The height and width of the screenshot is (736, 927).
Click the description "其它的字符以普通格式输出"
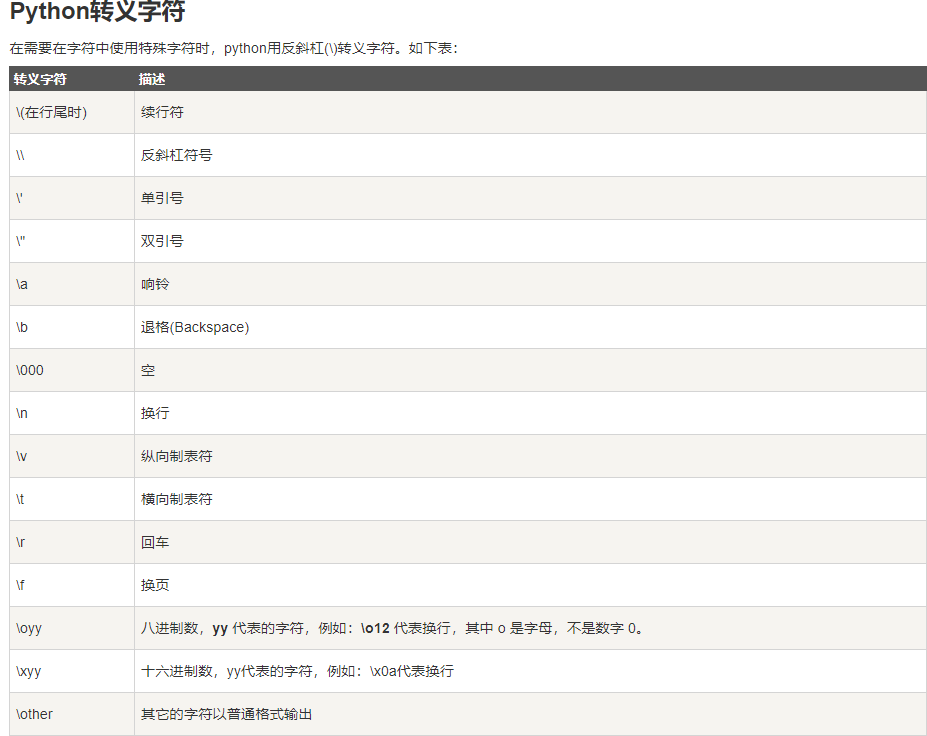226,715
